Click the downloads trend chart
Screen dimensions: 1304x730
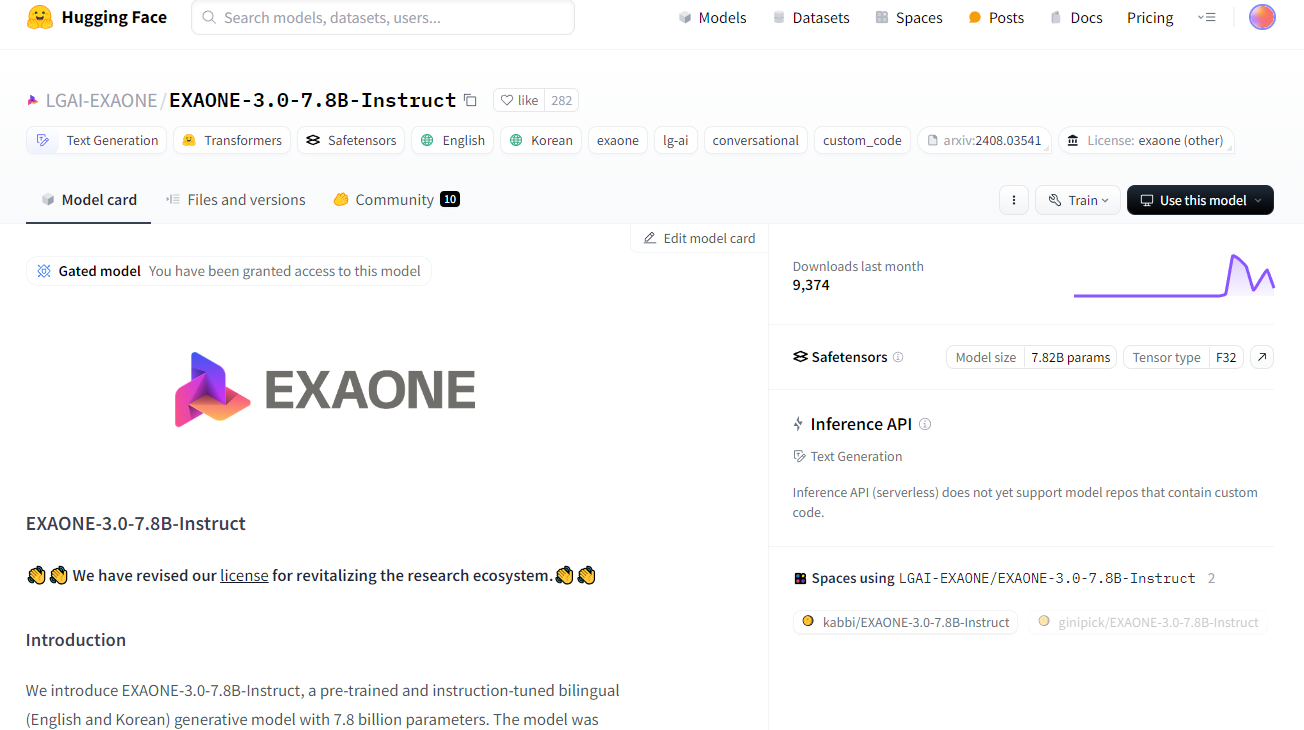click(1174, 276)
